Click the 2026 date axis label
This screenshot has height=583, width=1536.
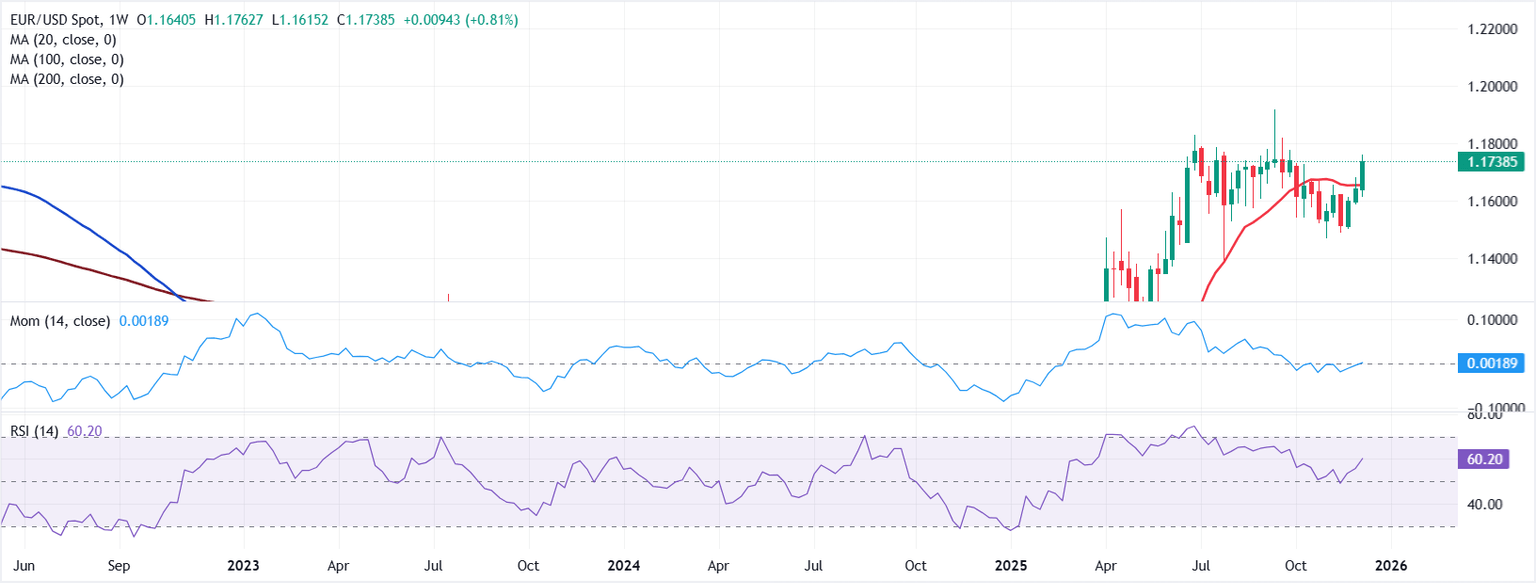[1390, 565]
